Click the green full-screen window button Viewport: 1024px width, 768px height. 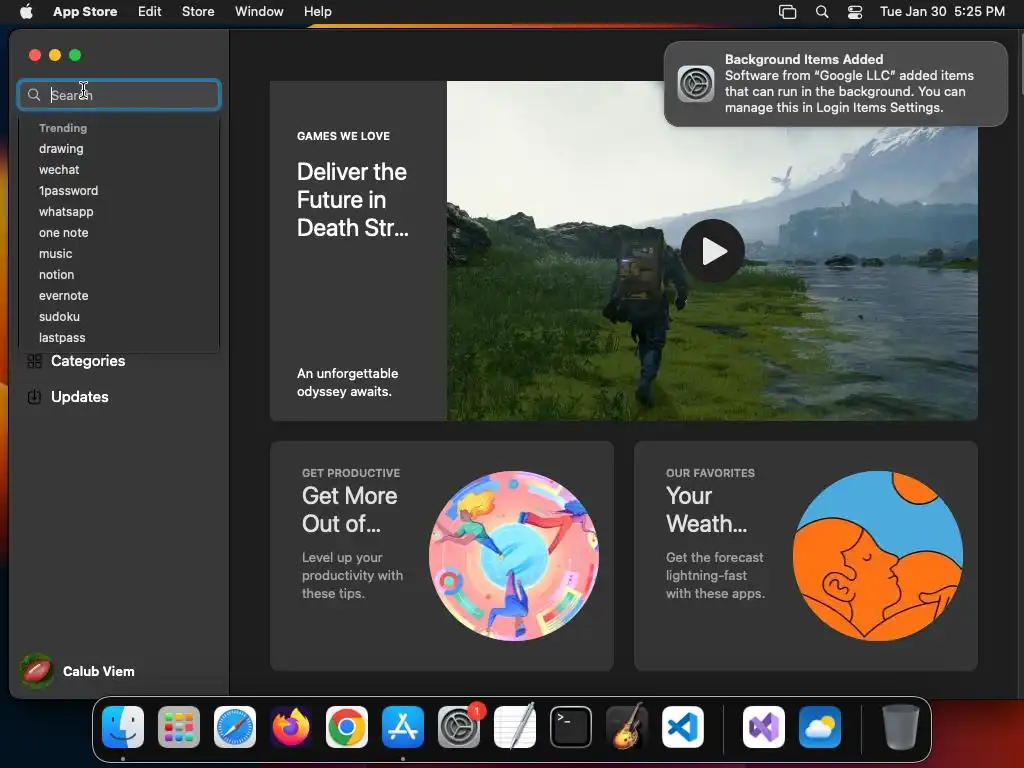(75, 56)
